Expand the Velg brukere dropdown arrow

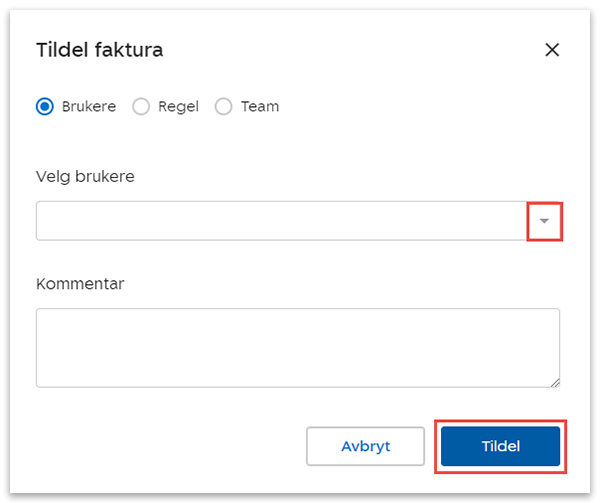tap(544, 221)
